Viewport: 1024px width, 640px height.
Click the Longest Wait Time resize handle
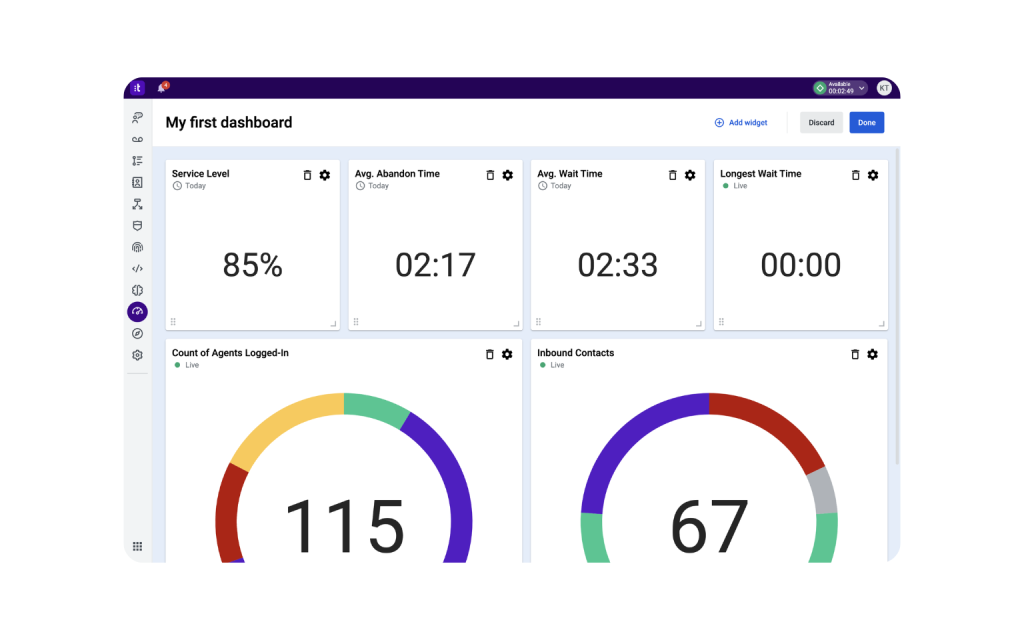coord(881,323)
